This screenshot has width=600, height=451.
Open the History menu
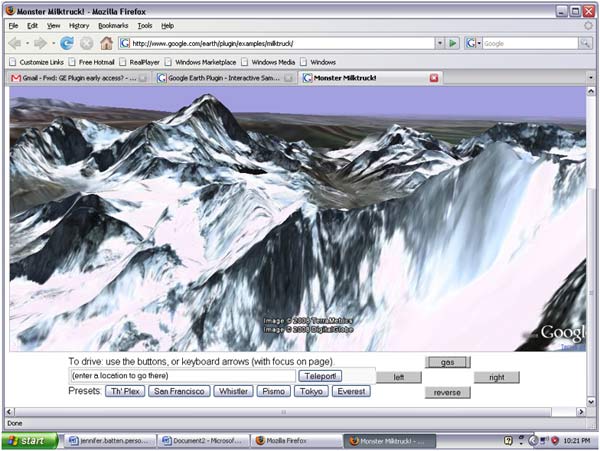[x=79, y=26]
